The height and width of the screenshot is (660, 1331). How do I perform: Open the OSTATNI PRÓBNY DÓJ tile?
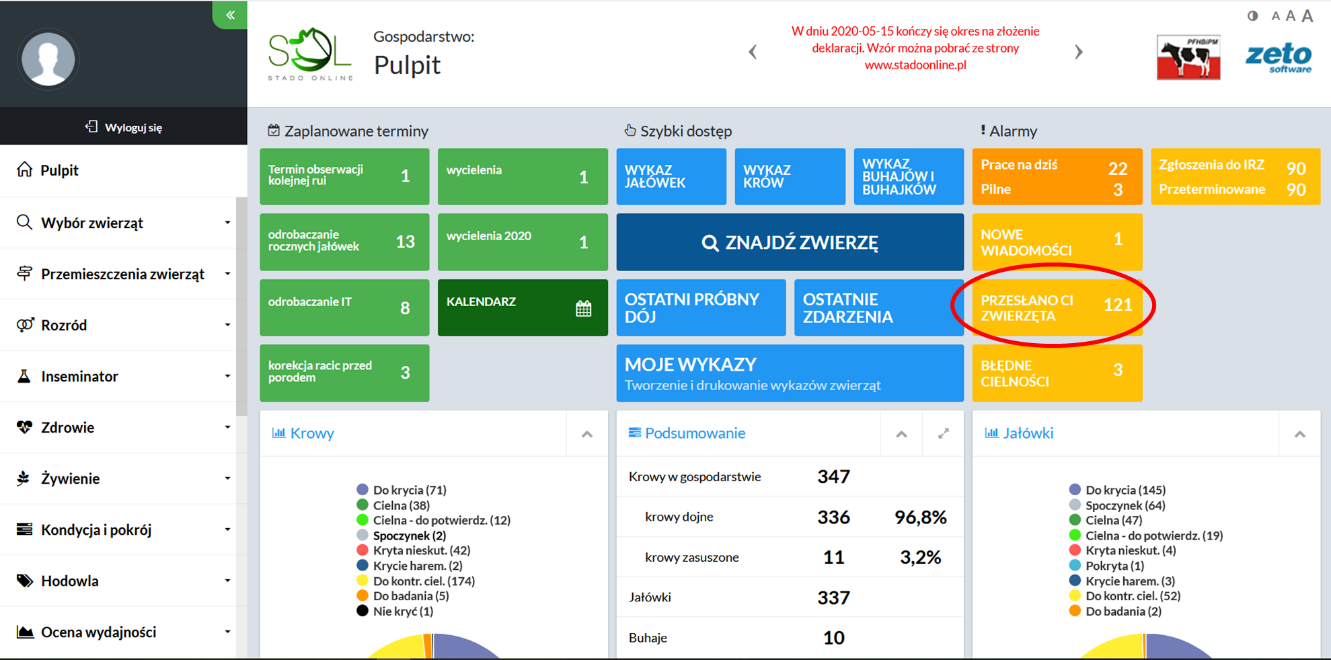701,308
